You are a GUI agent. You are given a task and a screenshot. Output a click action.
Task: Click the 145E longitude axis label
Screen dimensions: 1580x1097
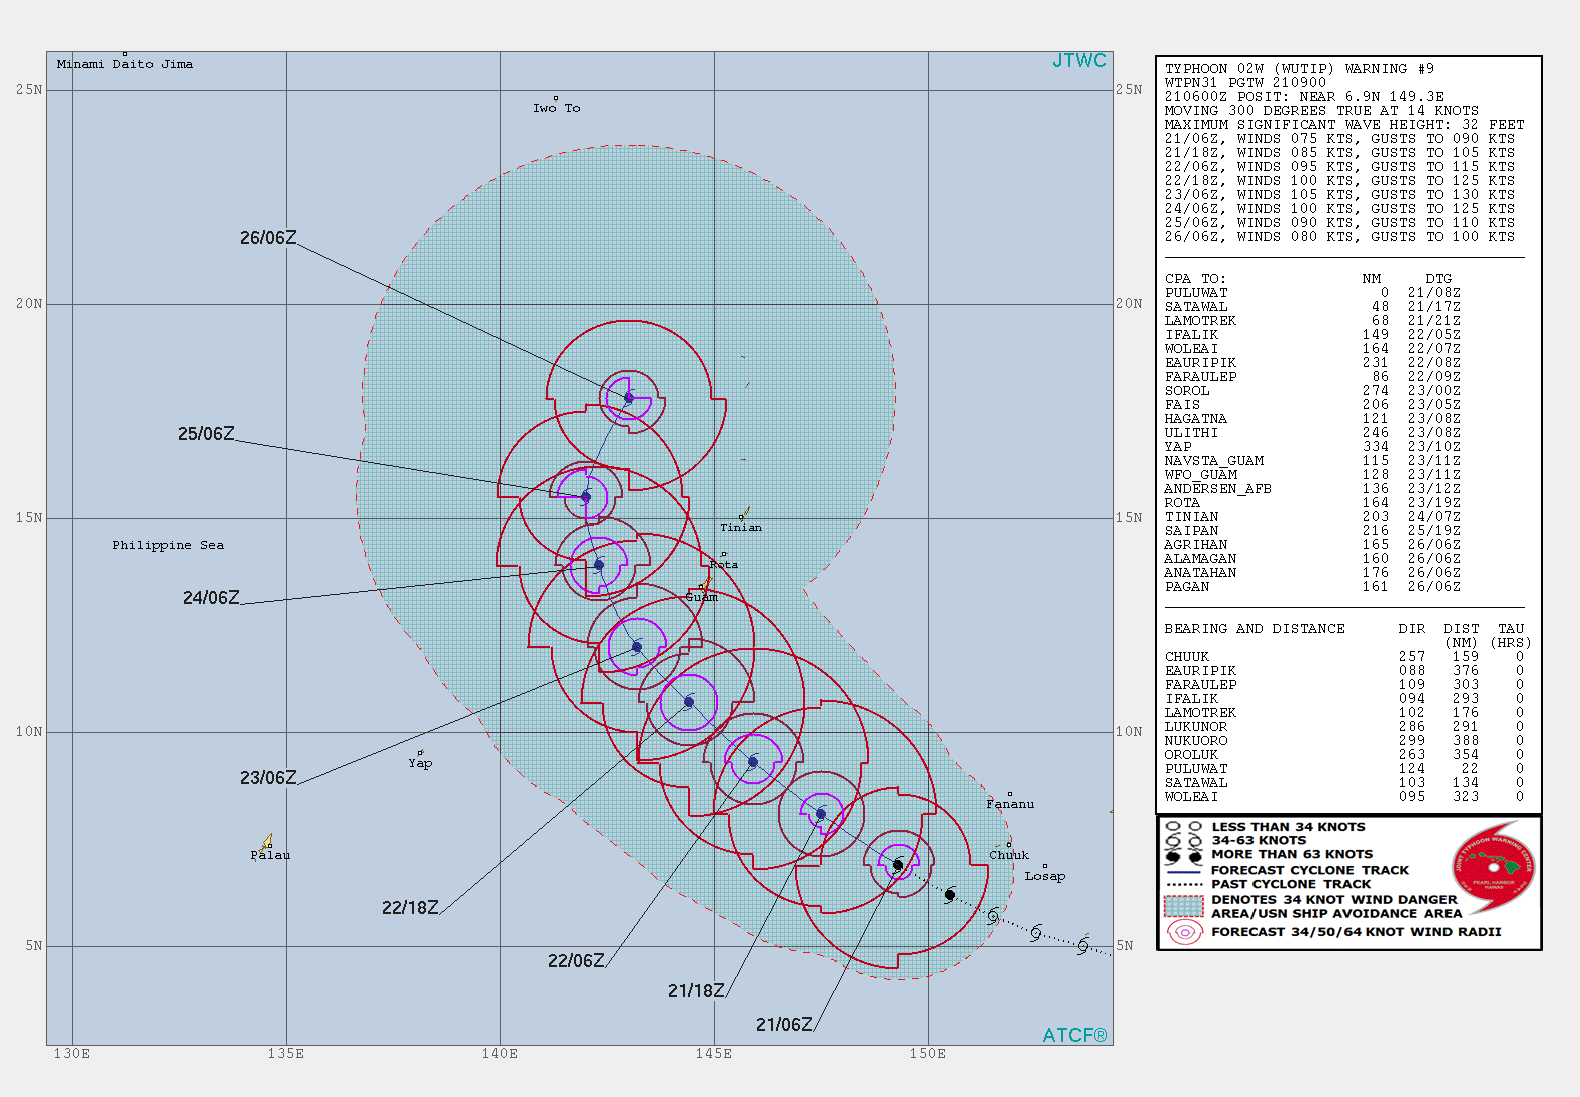coord(714,1054)
